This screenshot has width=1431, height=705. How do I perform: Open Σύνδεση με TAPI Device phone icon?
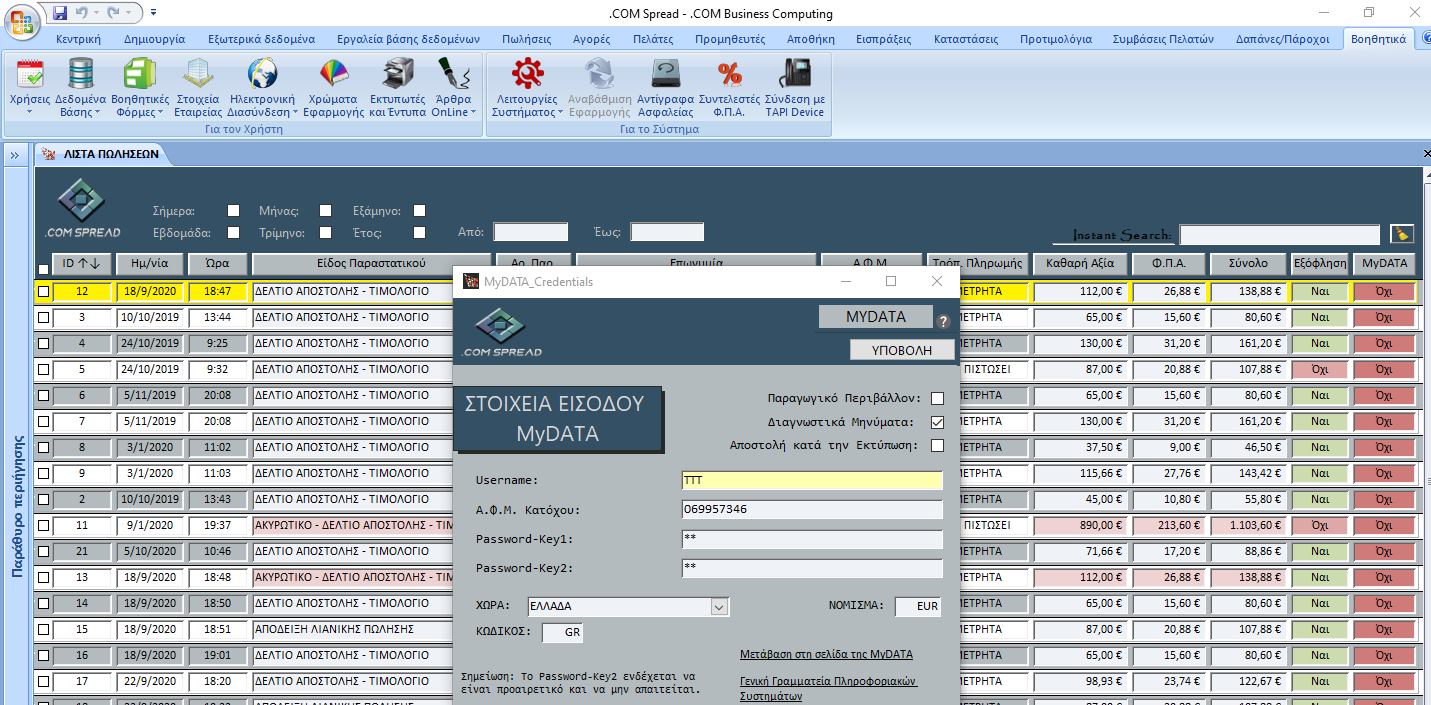tap(795, 73)
